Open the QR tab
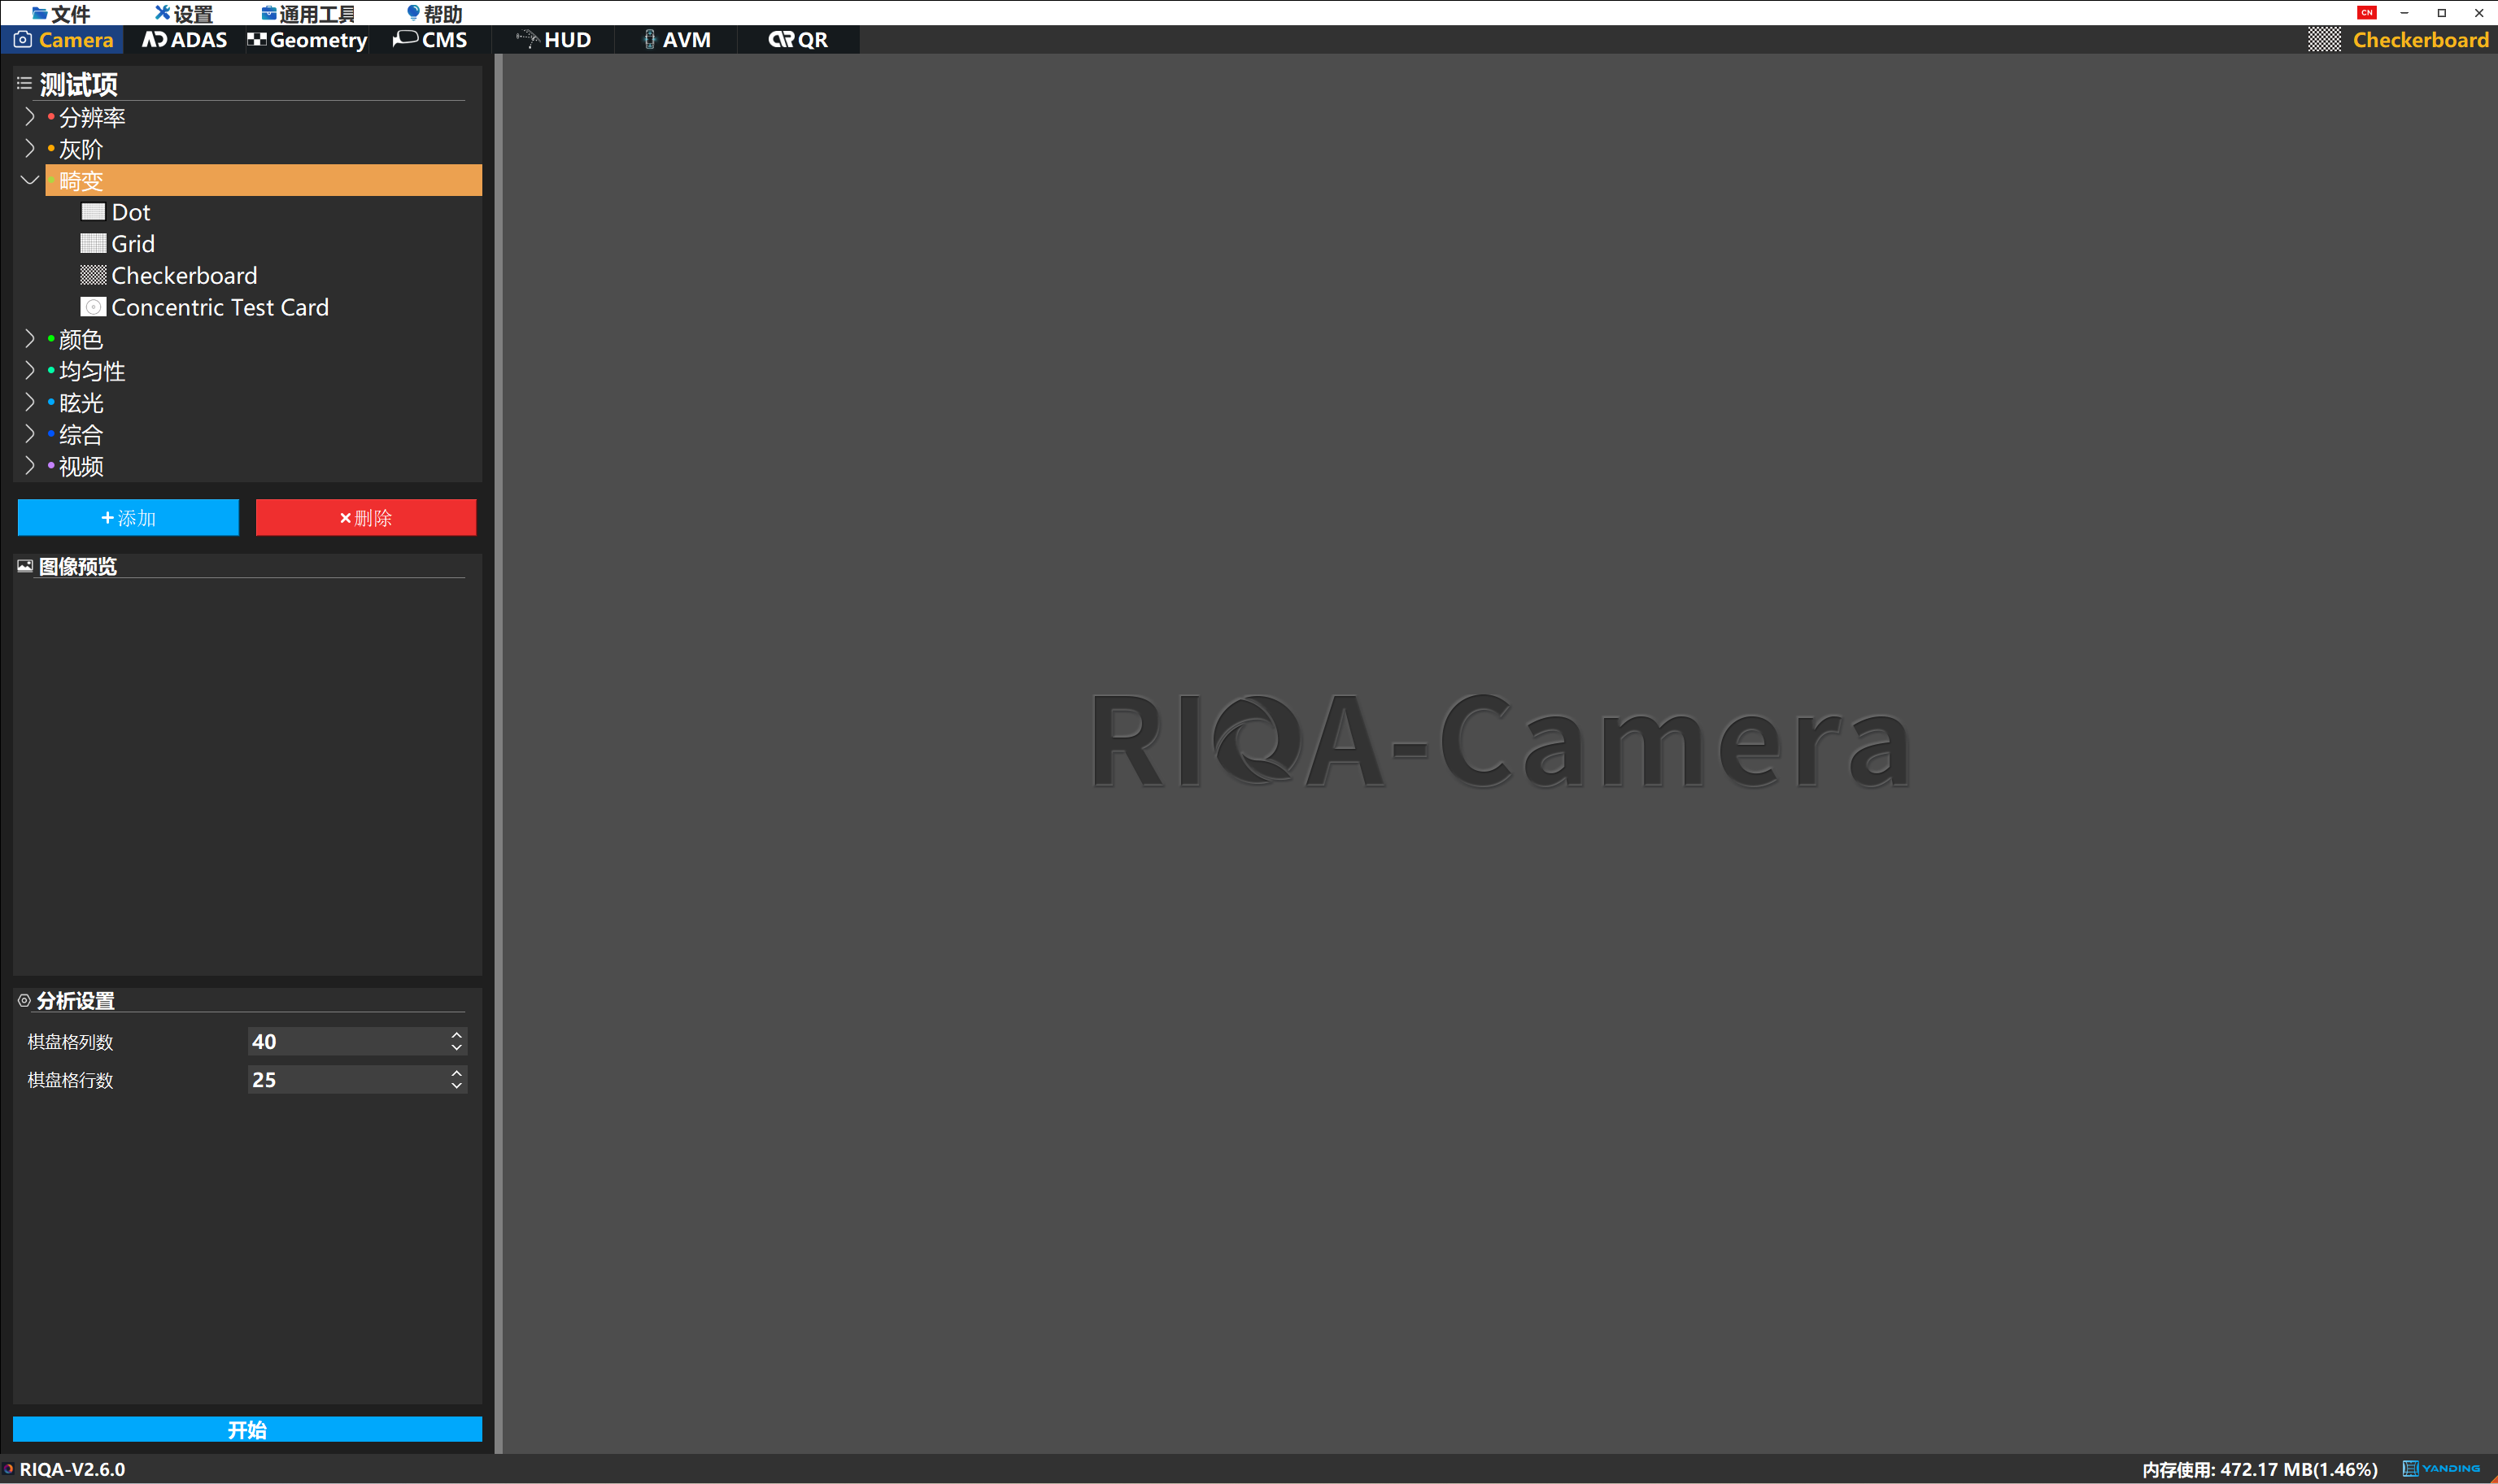This screenshot has height=1484, width=2498. (798, 40)
